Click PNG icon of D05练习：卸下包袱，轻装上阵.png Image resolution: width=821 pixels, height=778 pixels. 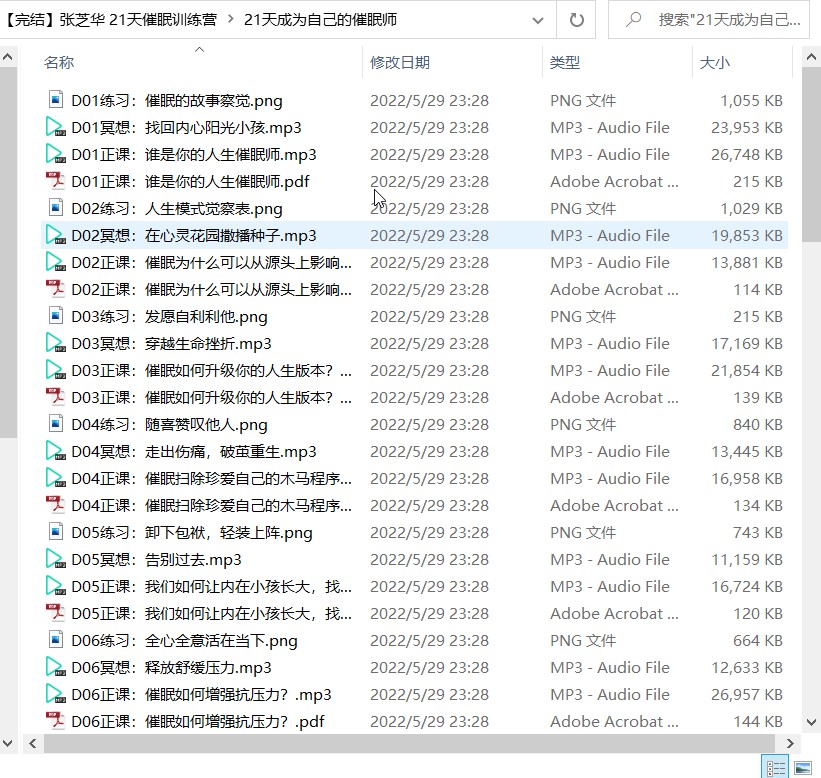[56, 532]
